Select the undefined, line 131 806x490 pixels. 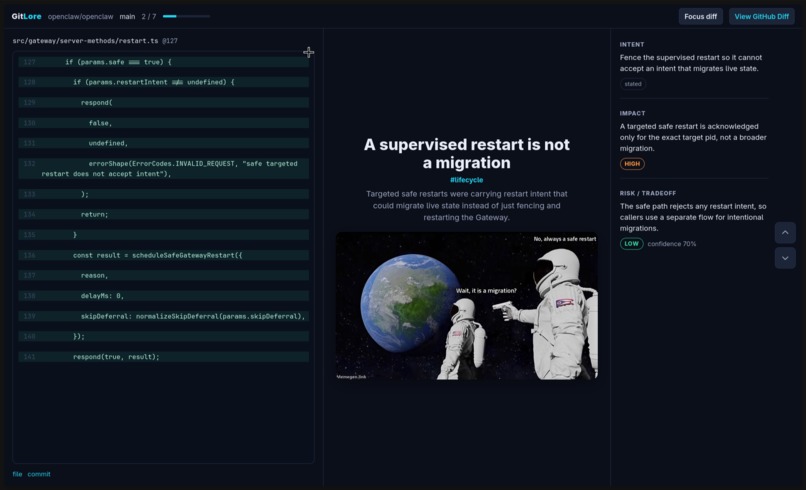(x=163, y=143)
